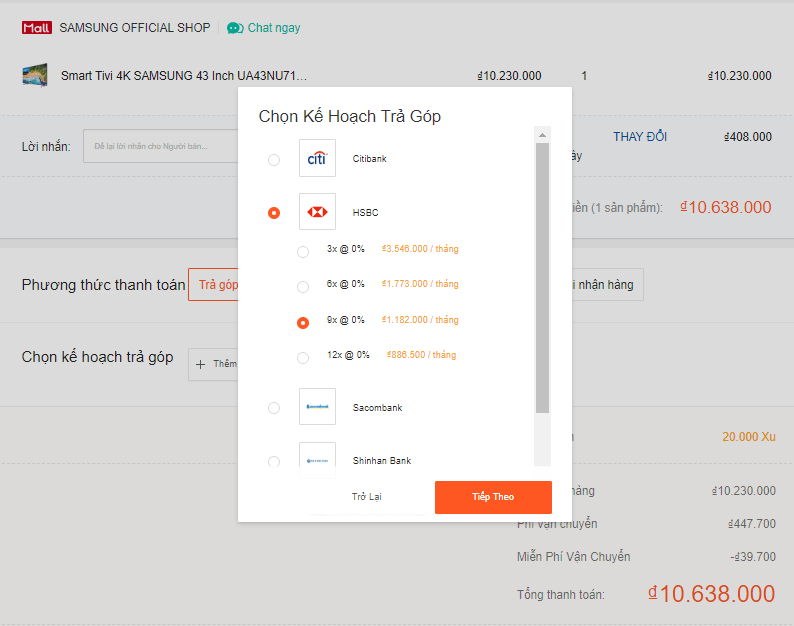Select the 12x @ 0% installment plan
The width and height of the screenshot is (794, 626).
(x=303, y=357)
